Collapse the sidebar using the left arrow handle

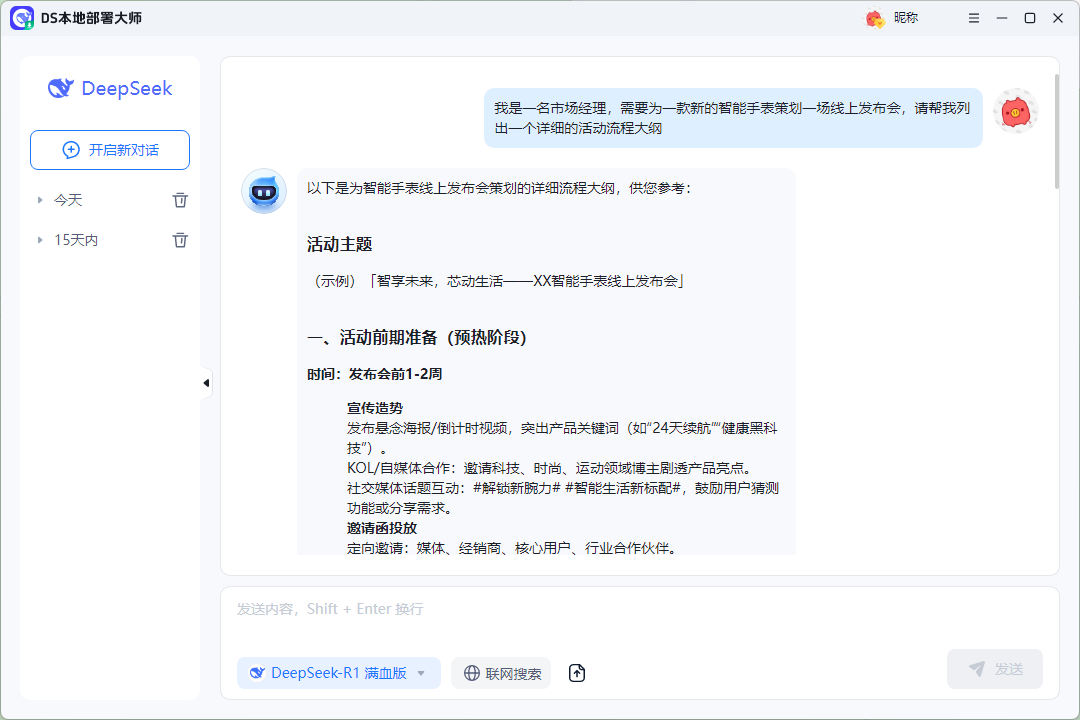pos(205,382)
